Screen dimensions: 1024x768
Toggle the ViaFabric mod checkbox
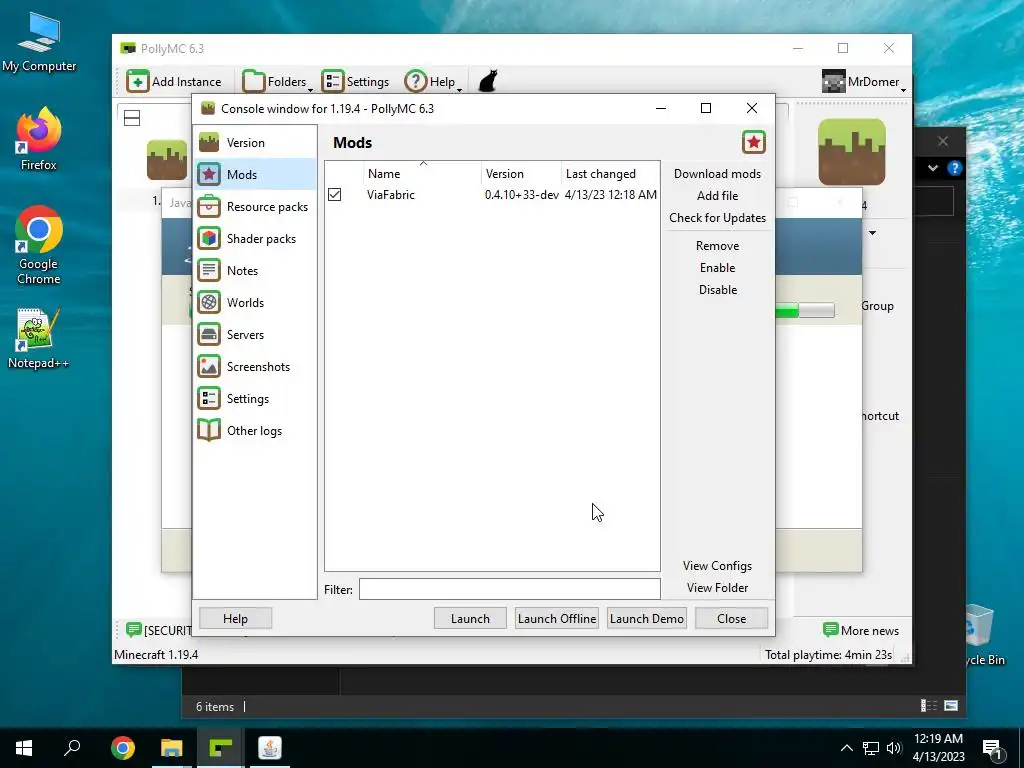334,195
